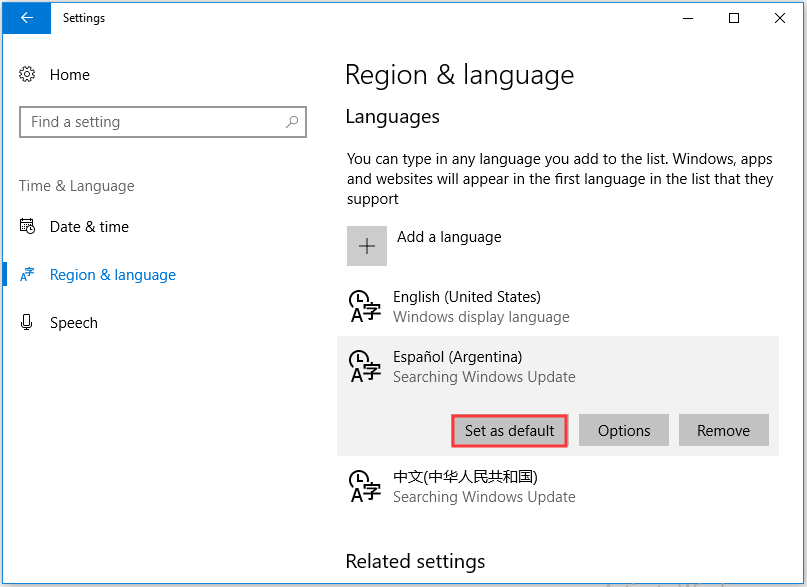The image size is (807, 587).
Task: Click the Related settings heading
Action: [415, 561]
